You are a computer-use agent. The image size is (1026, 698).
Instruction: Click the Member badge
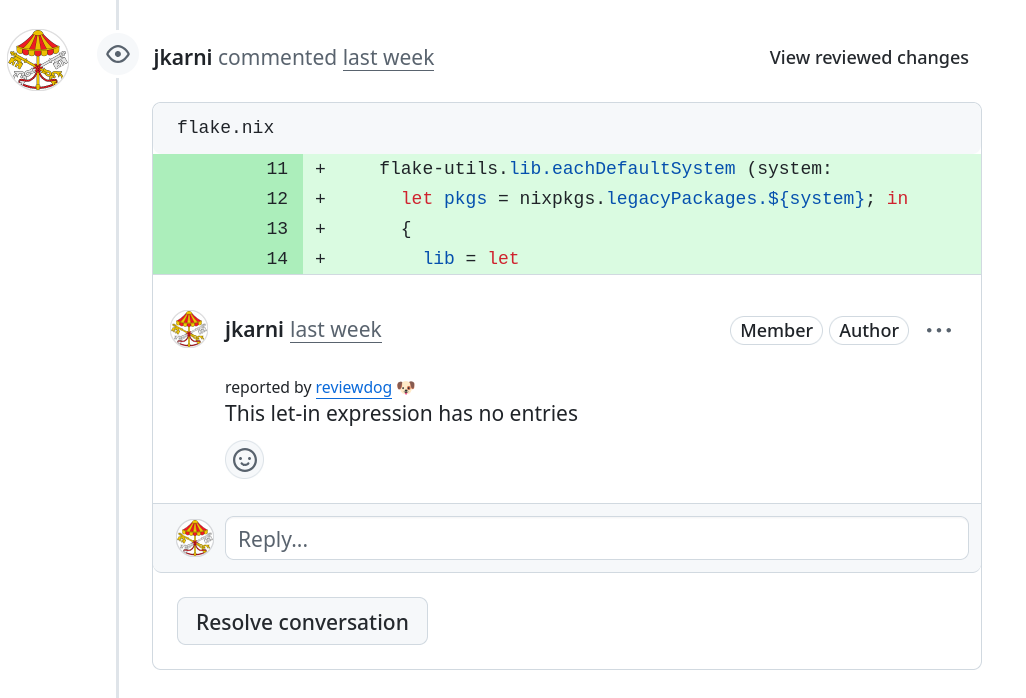click(x=776, y=330)
